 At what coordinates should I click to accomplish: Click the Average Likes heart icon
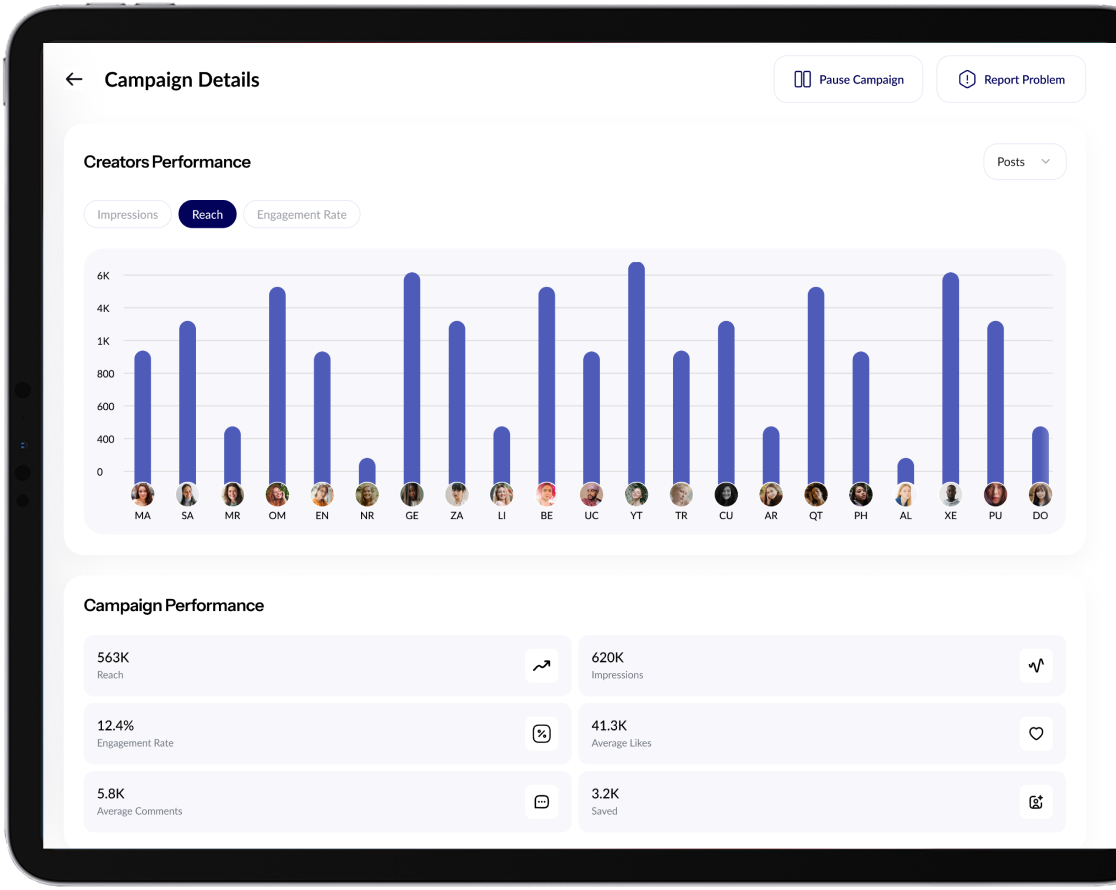click(1036, 734)
